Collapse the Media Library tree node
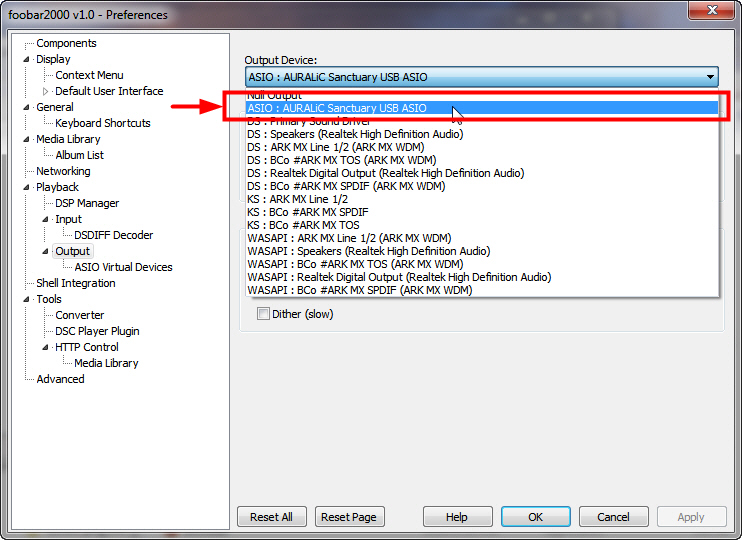The width and height of the screenshot is (742, 540). click(26, 139)
